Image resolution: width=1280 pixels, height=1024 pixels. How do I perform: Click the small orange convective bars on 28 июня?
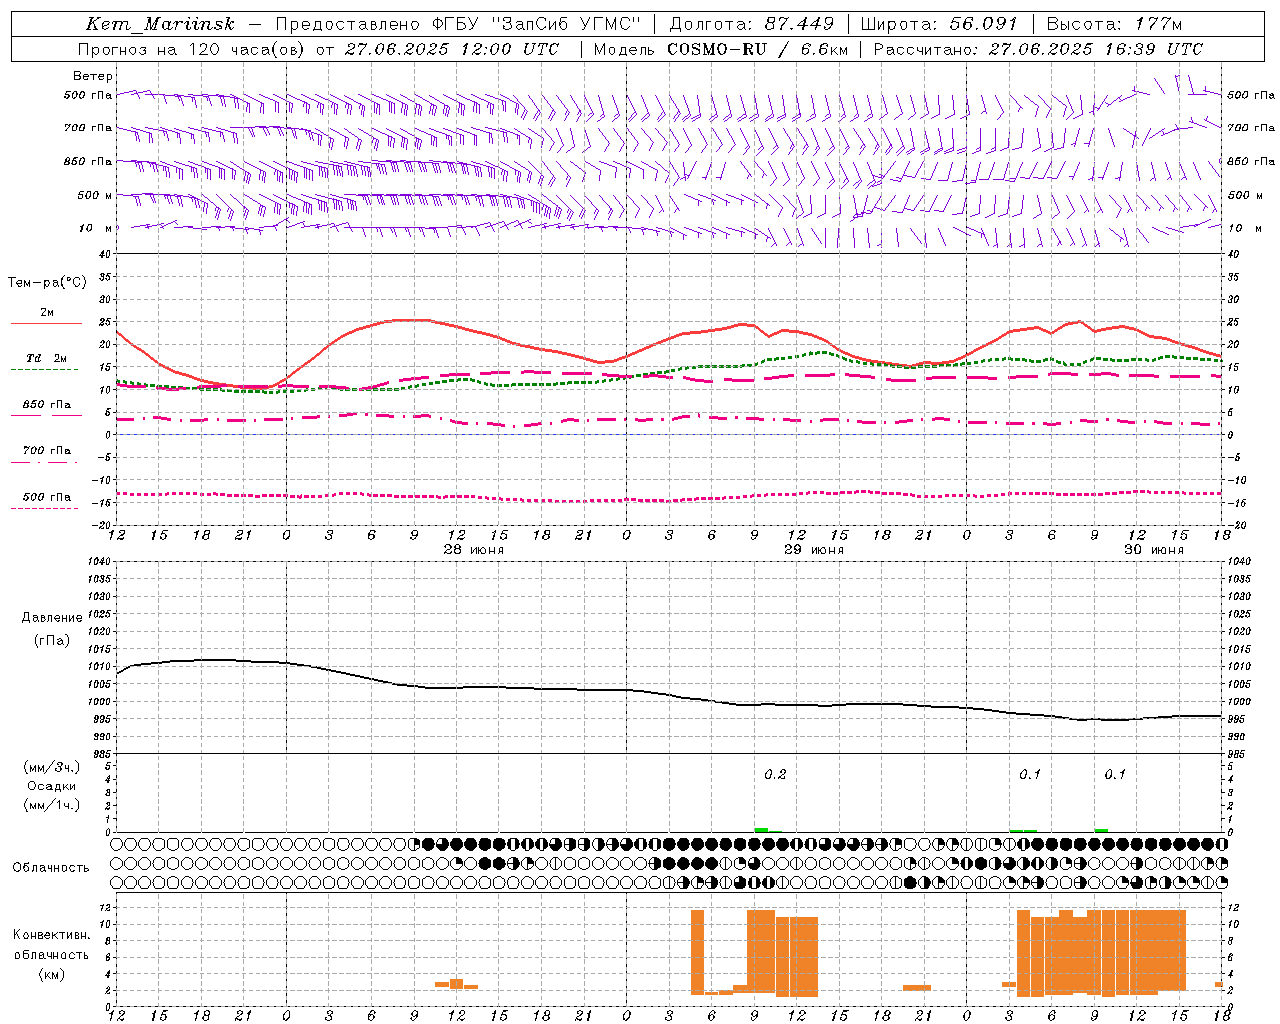pos(456,984)
